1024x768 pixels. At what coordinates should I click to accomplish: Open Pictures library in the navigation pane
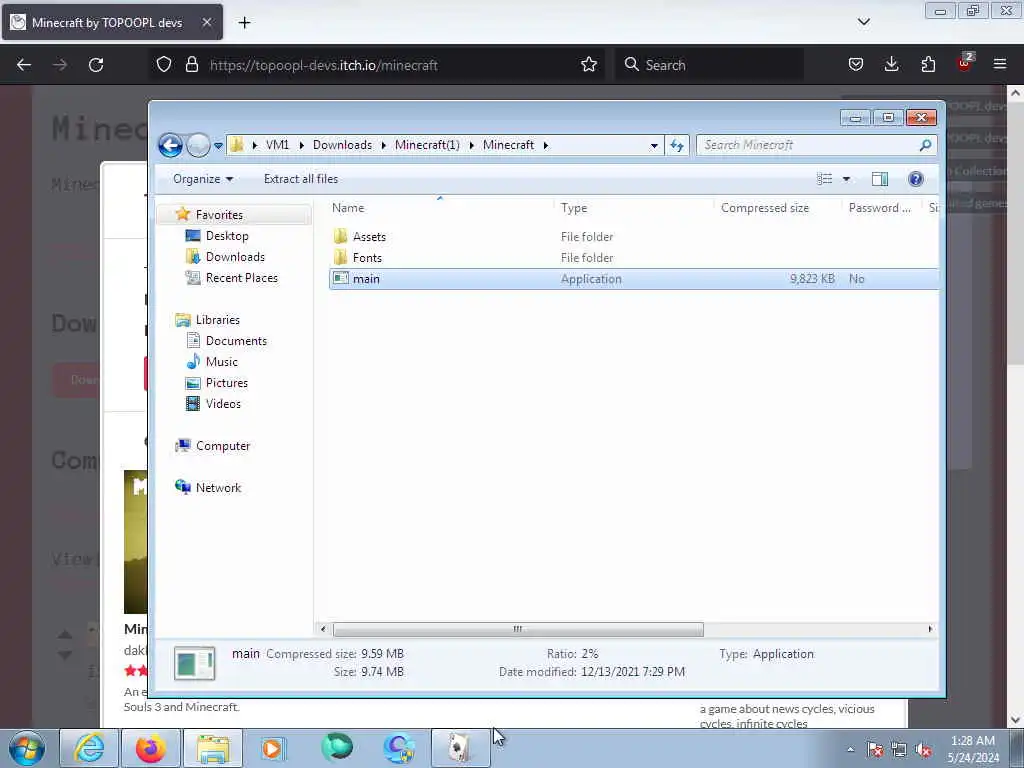click(227, 383)
